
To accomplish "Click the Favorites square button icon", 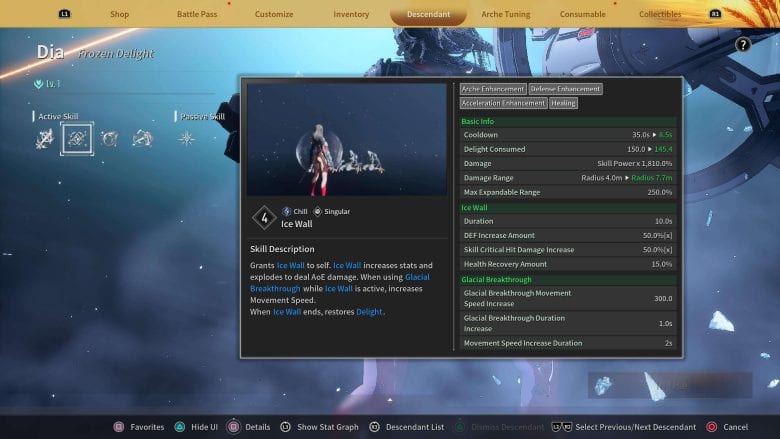I will 119,427.
